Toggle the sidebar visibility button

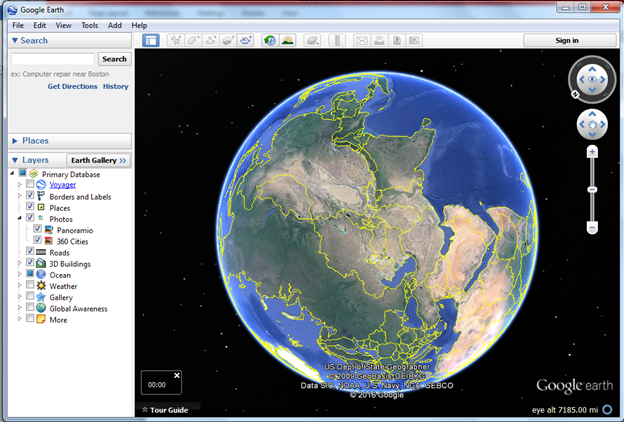(151, 40)
